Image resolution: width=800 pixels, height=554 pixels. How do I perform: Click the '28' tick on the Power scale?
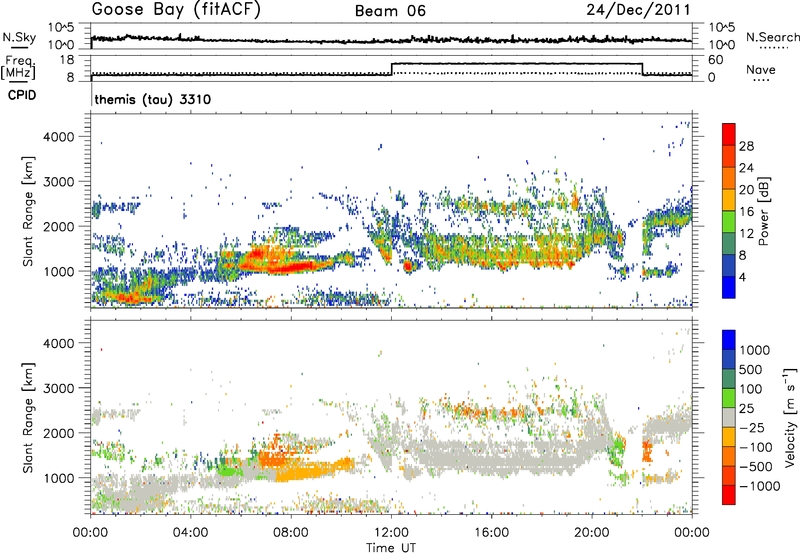coord(746,146)
